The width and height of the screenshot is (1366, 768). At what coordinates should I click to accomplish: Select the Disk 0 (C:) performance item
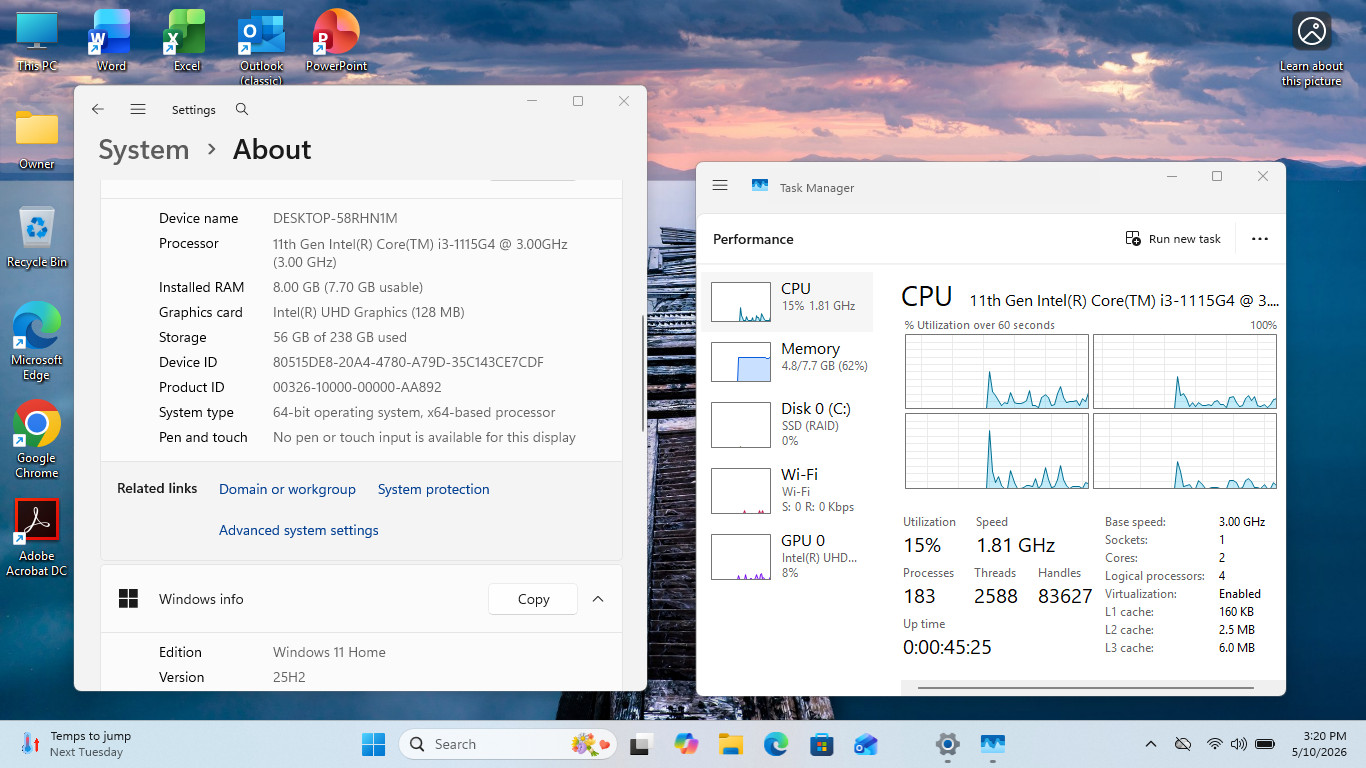[787, 424]
